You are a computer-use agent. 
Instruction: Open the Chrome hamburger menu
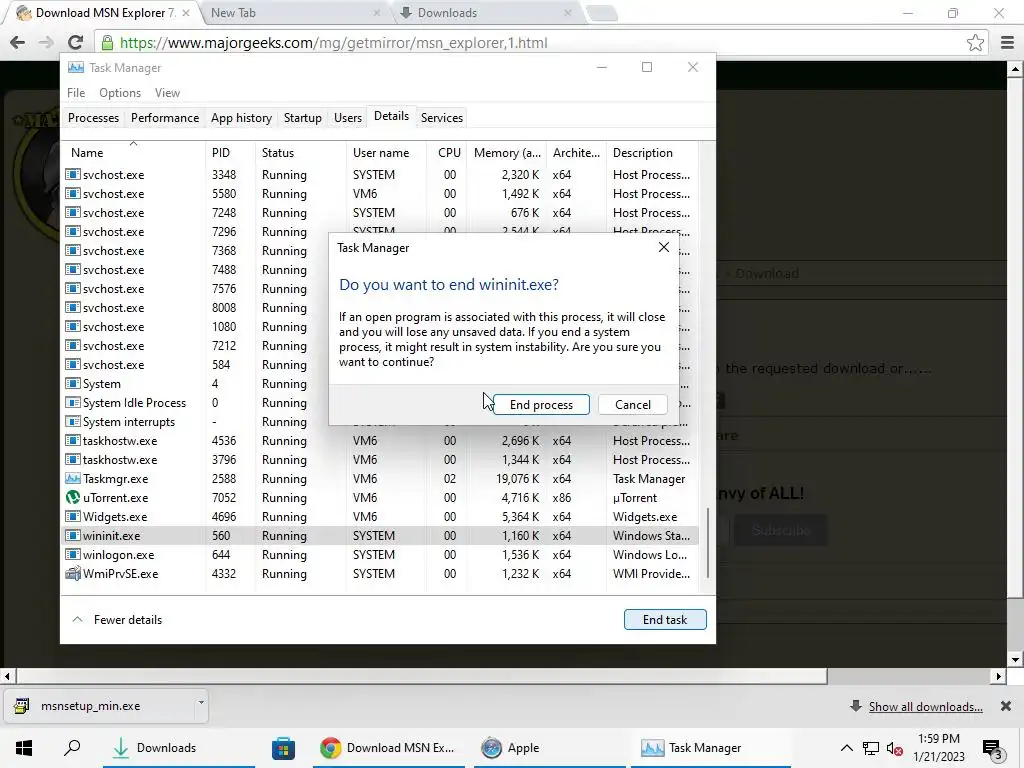[1008, 42]
